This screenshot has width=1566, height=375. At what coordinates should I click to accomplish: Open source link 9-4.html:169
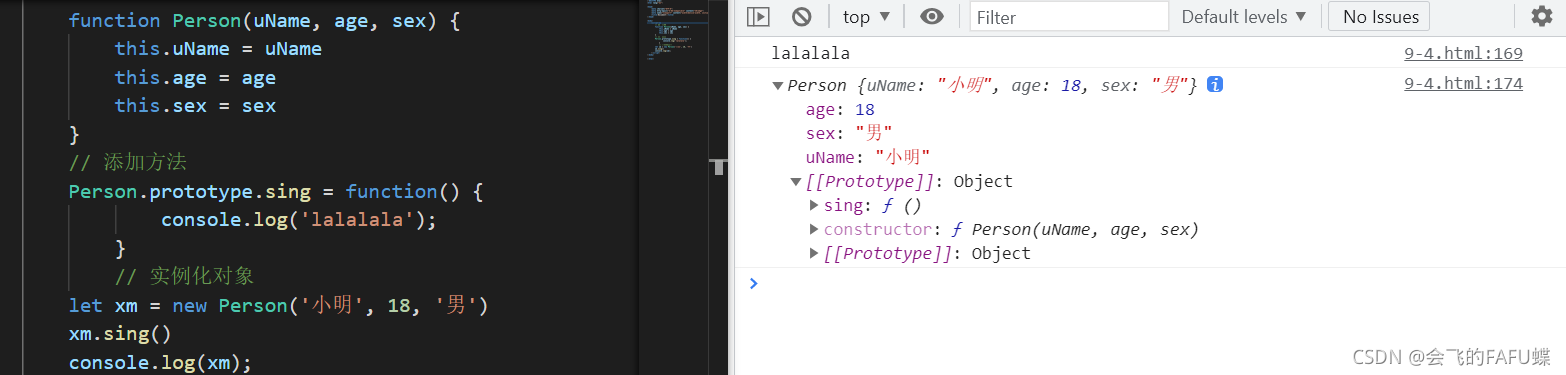[x=1463, y=53]
